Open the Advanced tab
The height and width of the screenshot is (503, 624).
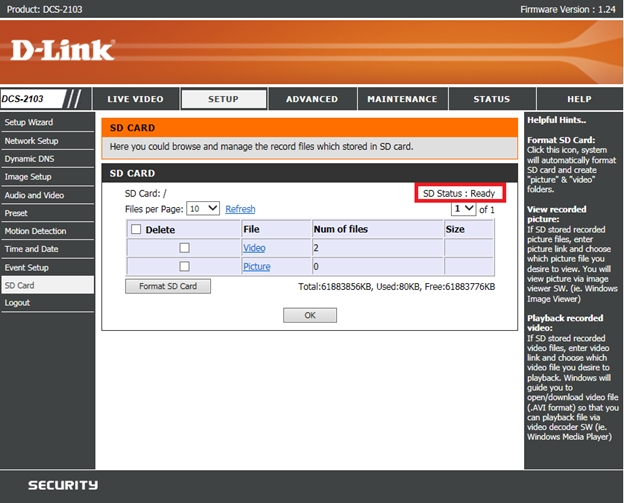(312, 99)
